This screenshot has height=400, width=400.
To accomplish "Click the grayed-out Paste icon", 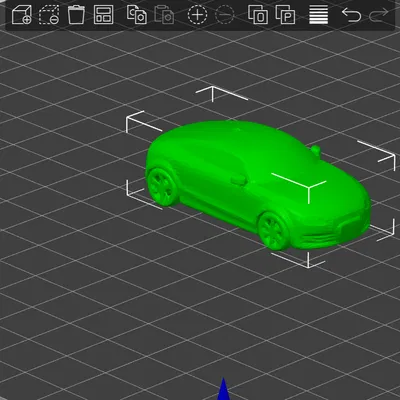I will (x=164, y=15).
